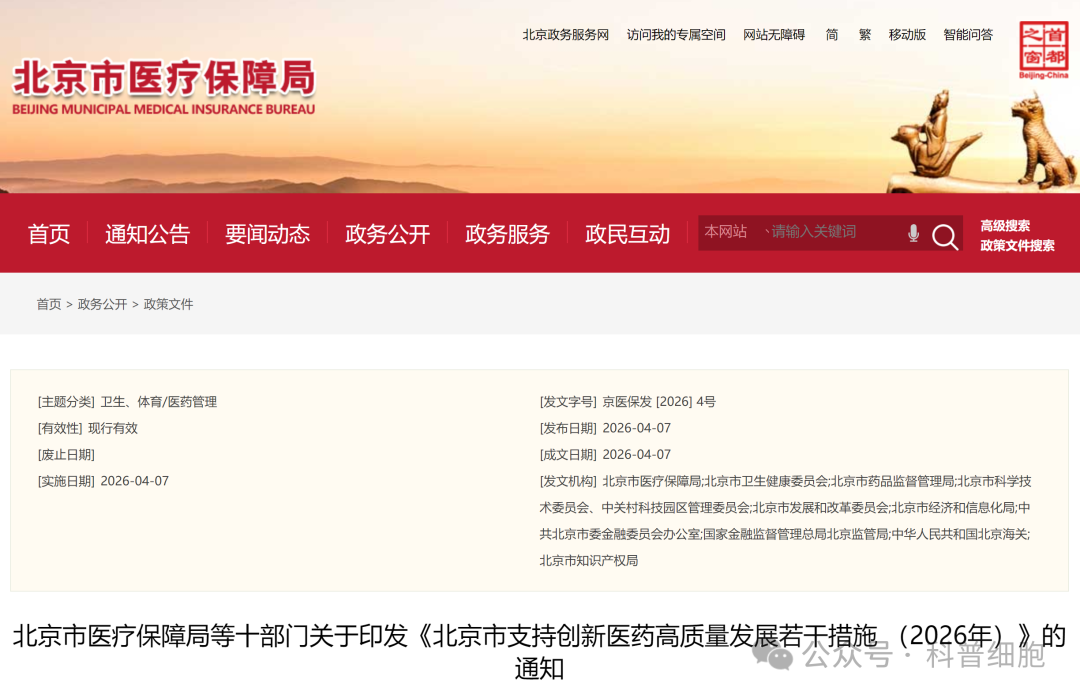The image size is (1080, 698).
Task: Open 政民互动 menu item
Action: pyautogui.click(x=627, y=234)
